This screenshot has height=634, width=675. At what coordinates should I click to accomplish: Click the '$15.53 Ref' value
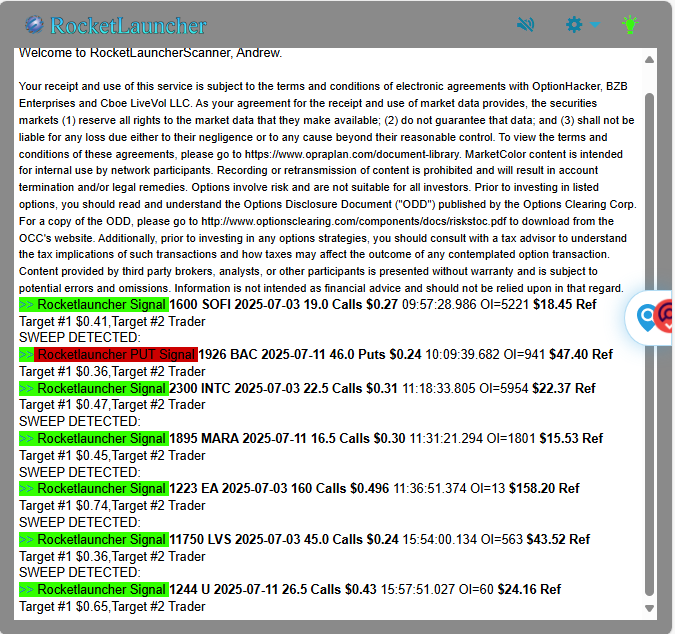[571, 438]
